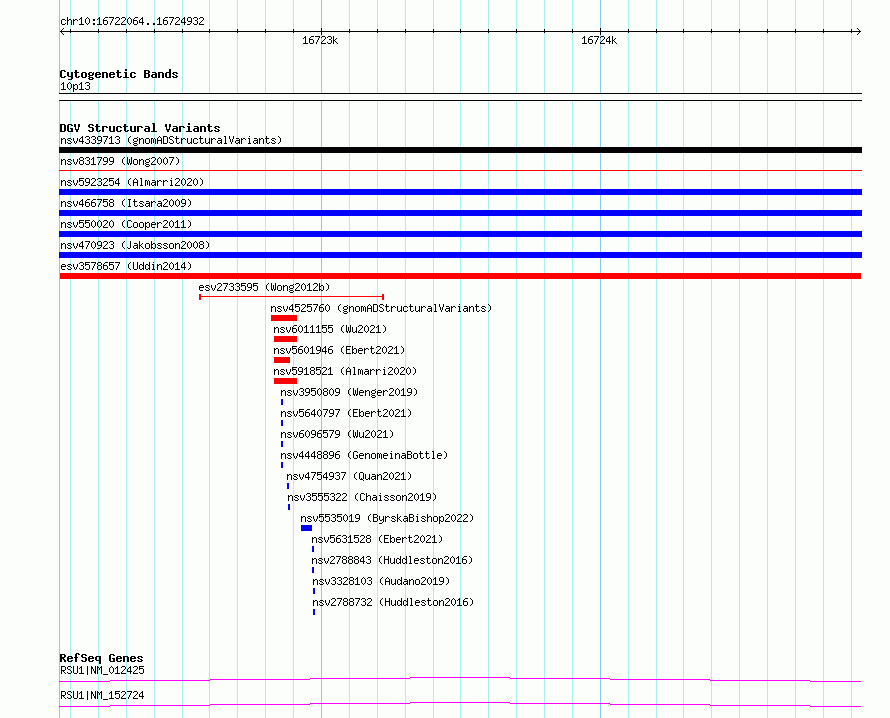Click the thin red line under nsv831799

[x=460, y=170]
